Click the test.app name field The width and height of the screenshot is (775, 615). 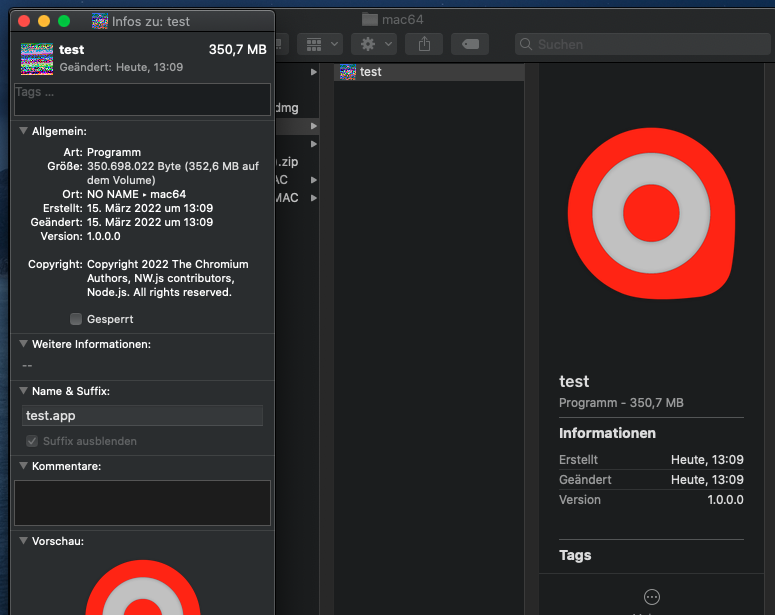click(x=142, y=416)
